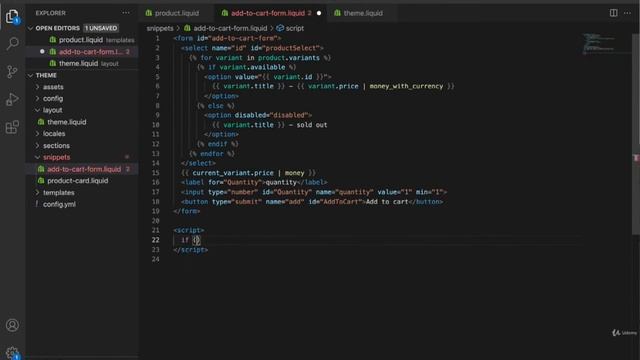Collapse the layout folder
Viewport: 640px width, 360px height.
point(52,110)
